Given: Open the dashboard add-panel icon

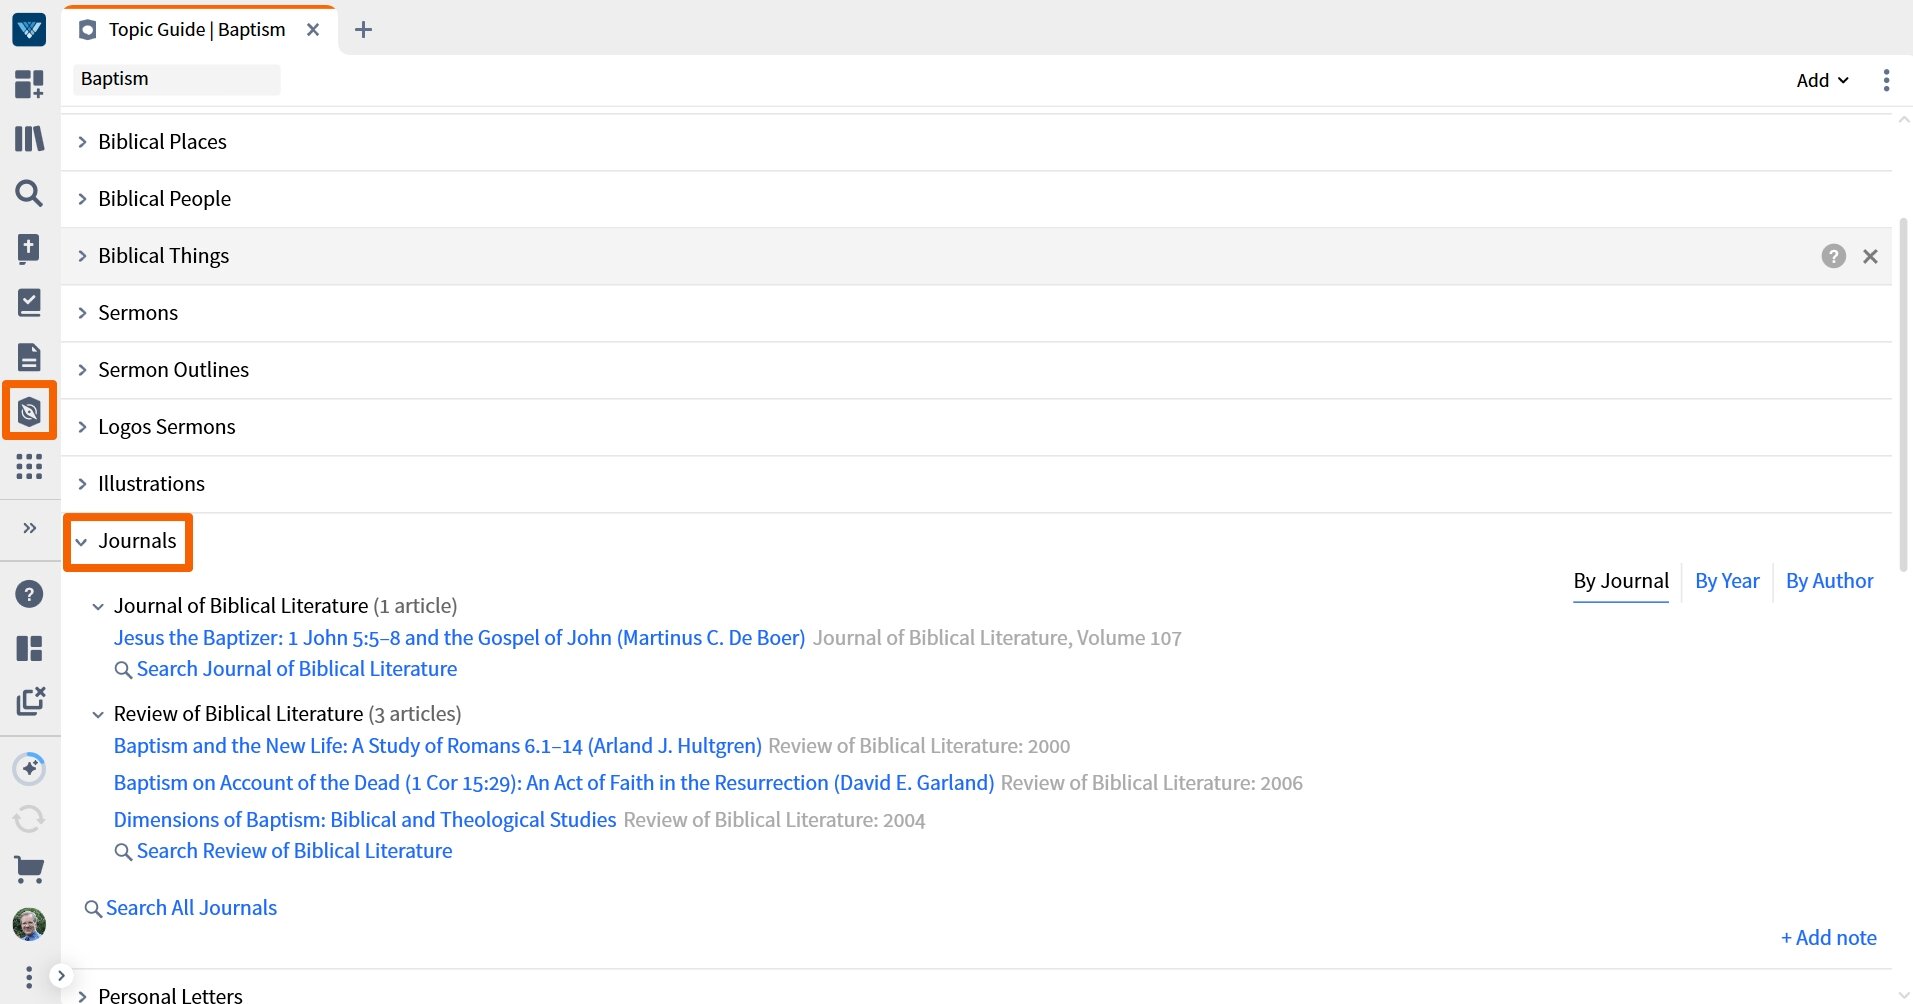Looking at the screenshot, I should tap(29, 84).
